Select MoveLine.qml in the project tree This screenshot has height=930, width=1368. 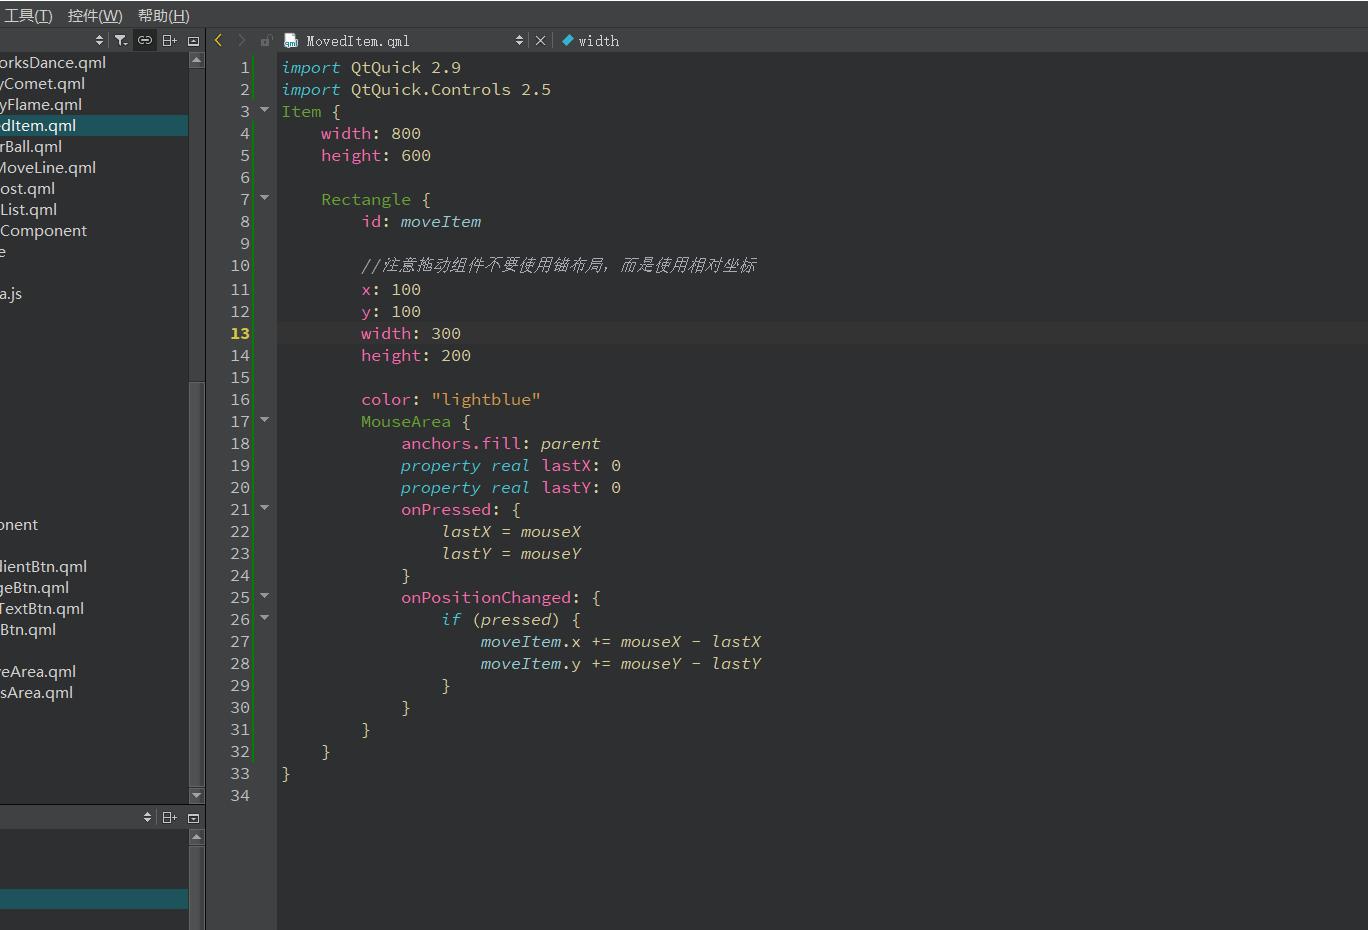(x=48, y=167)
